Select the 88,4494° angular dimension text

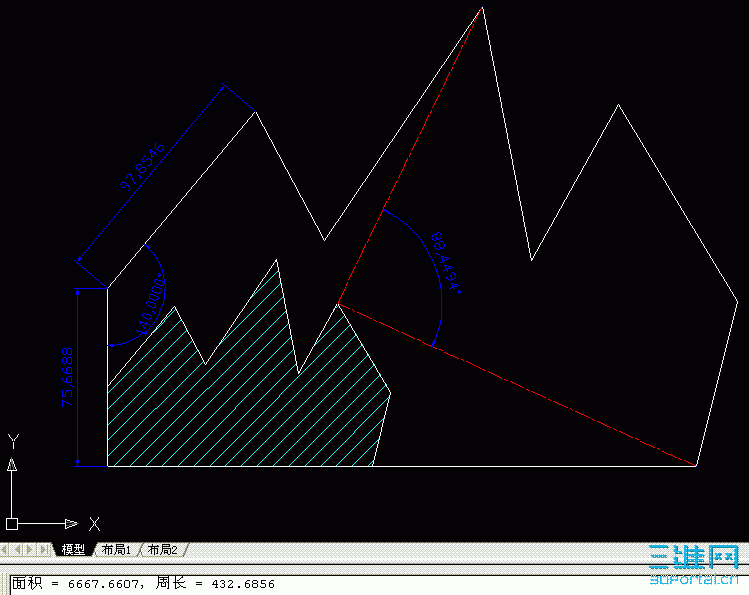[x=446, y=262]
